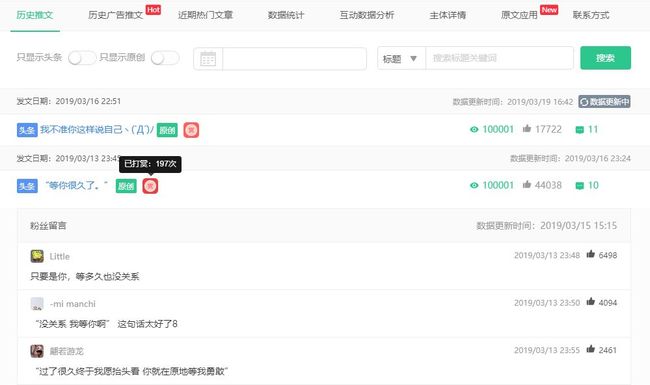The image size is (650, 385).
Task: Click red reward icon for “等你很久了。”
Action: tap(150, 186)
